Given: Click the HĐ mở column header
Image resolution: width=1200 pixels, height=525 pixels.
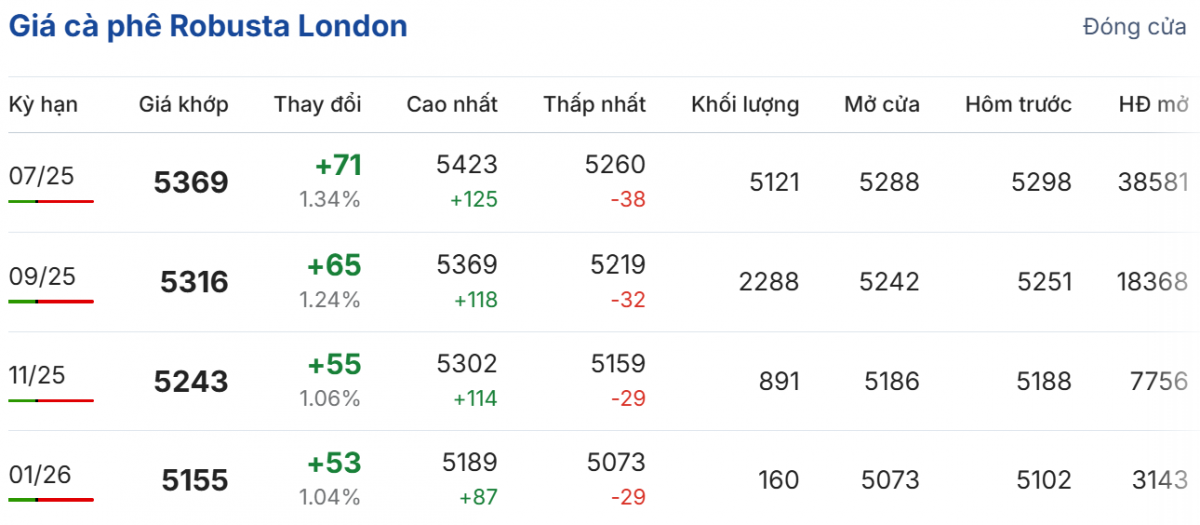Looking at the screenshot, I should tap(1154, 105).
